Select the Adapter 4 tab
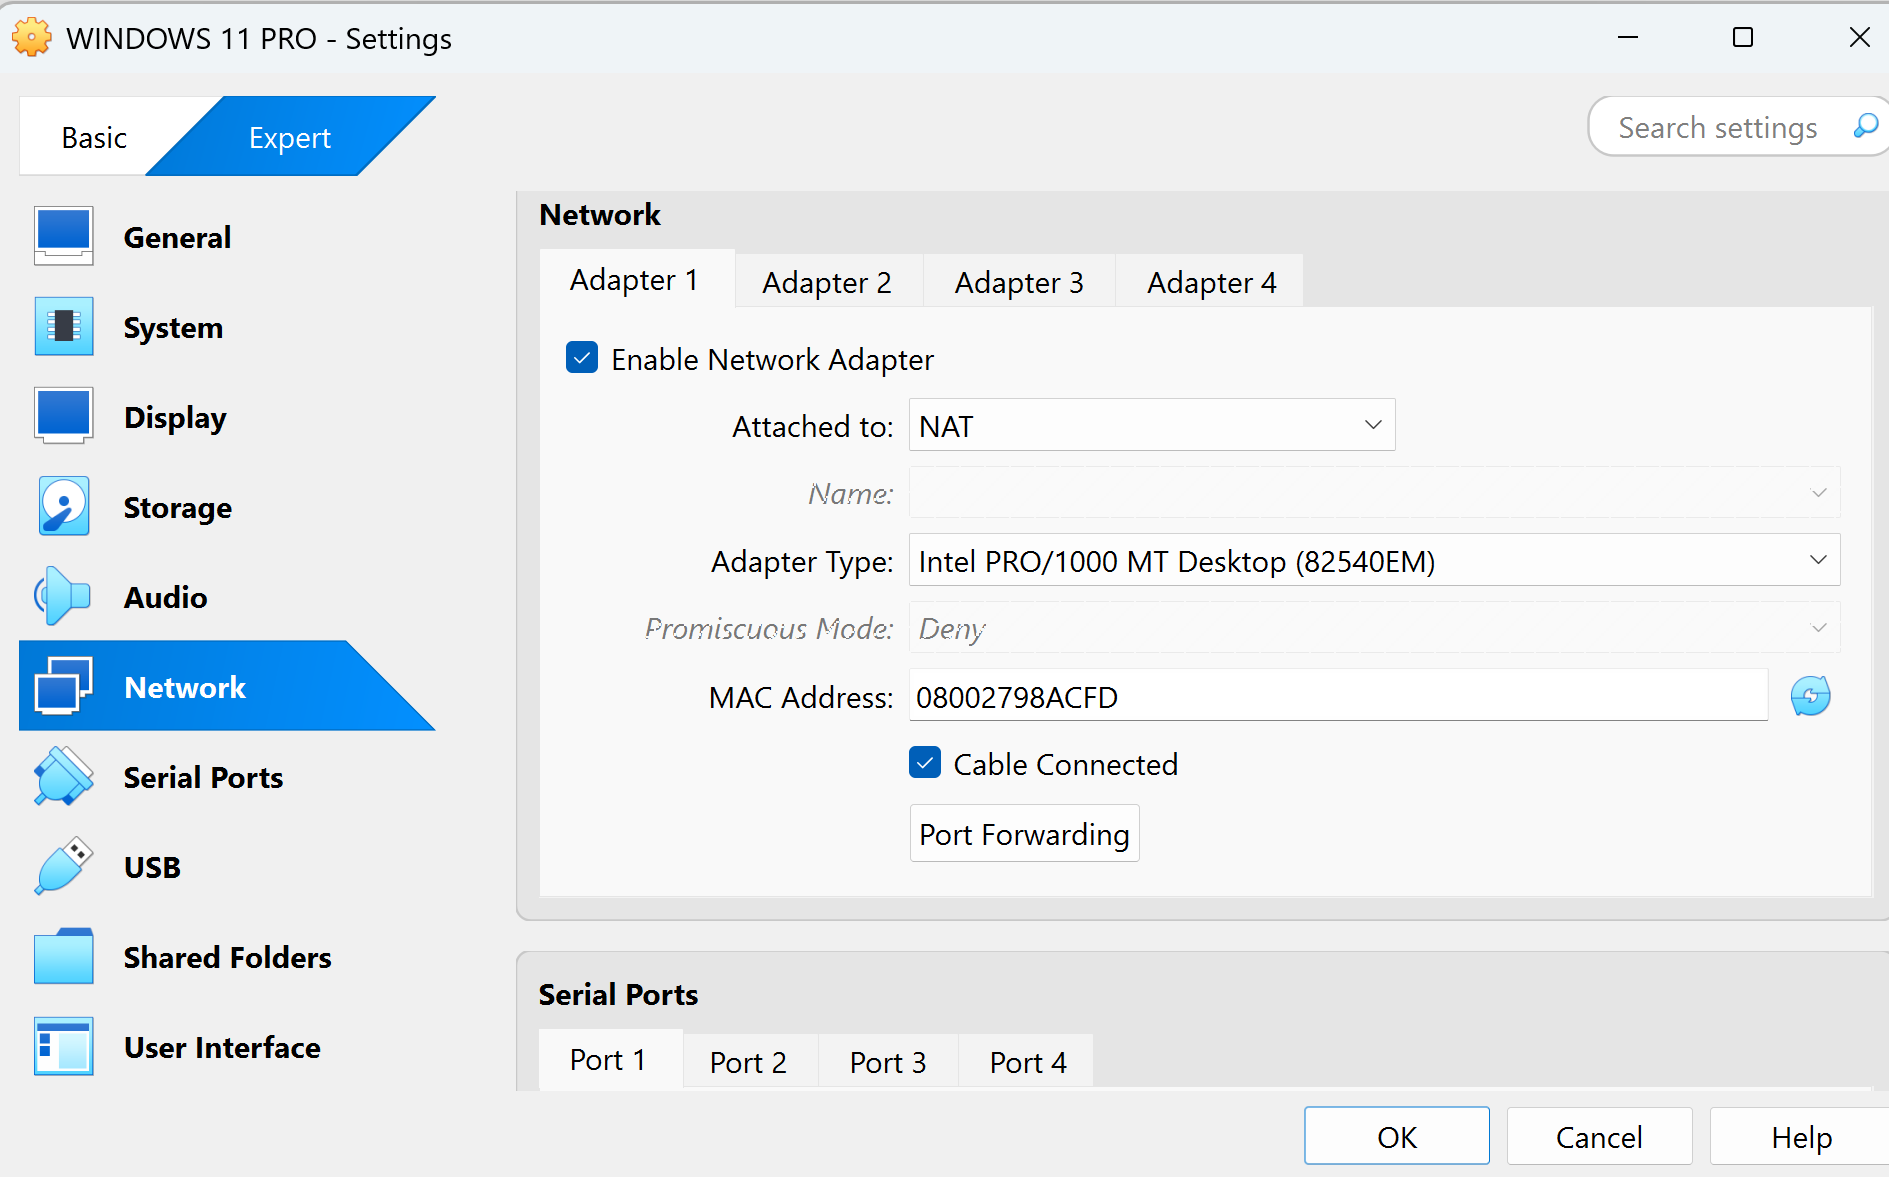1889x1177 pixels. coord(1211,283)
